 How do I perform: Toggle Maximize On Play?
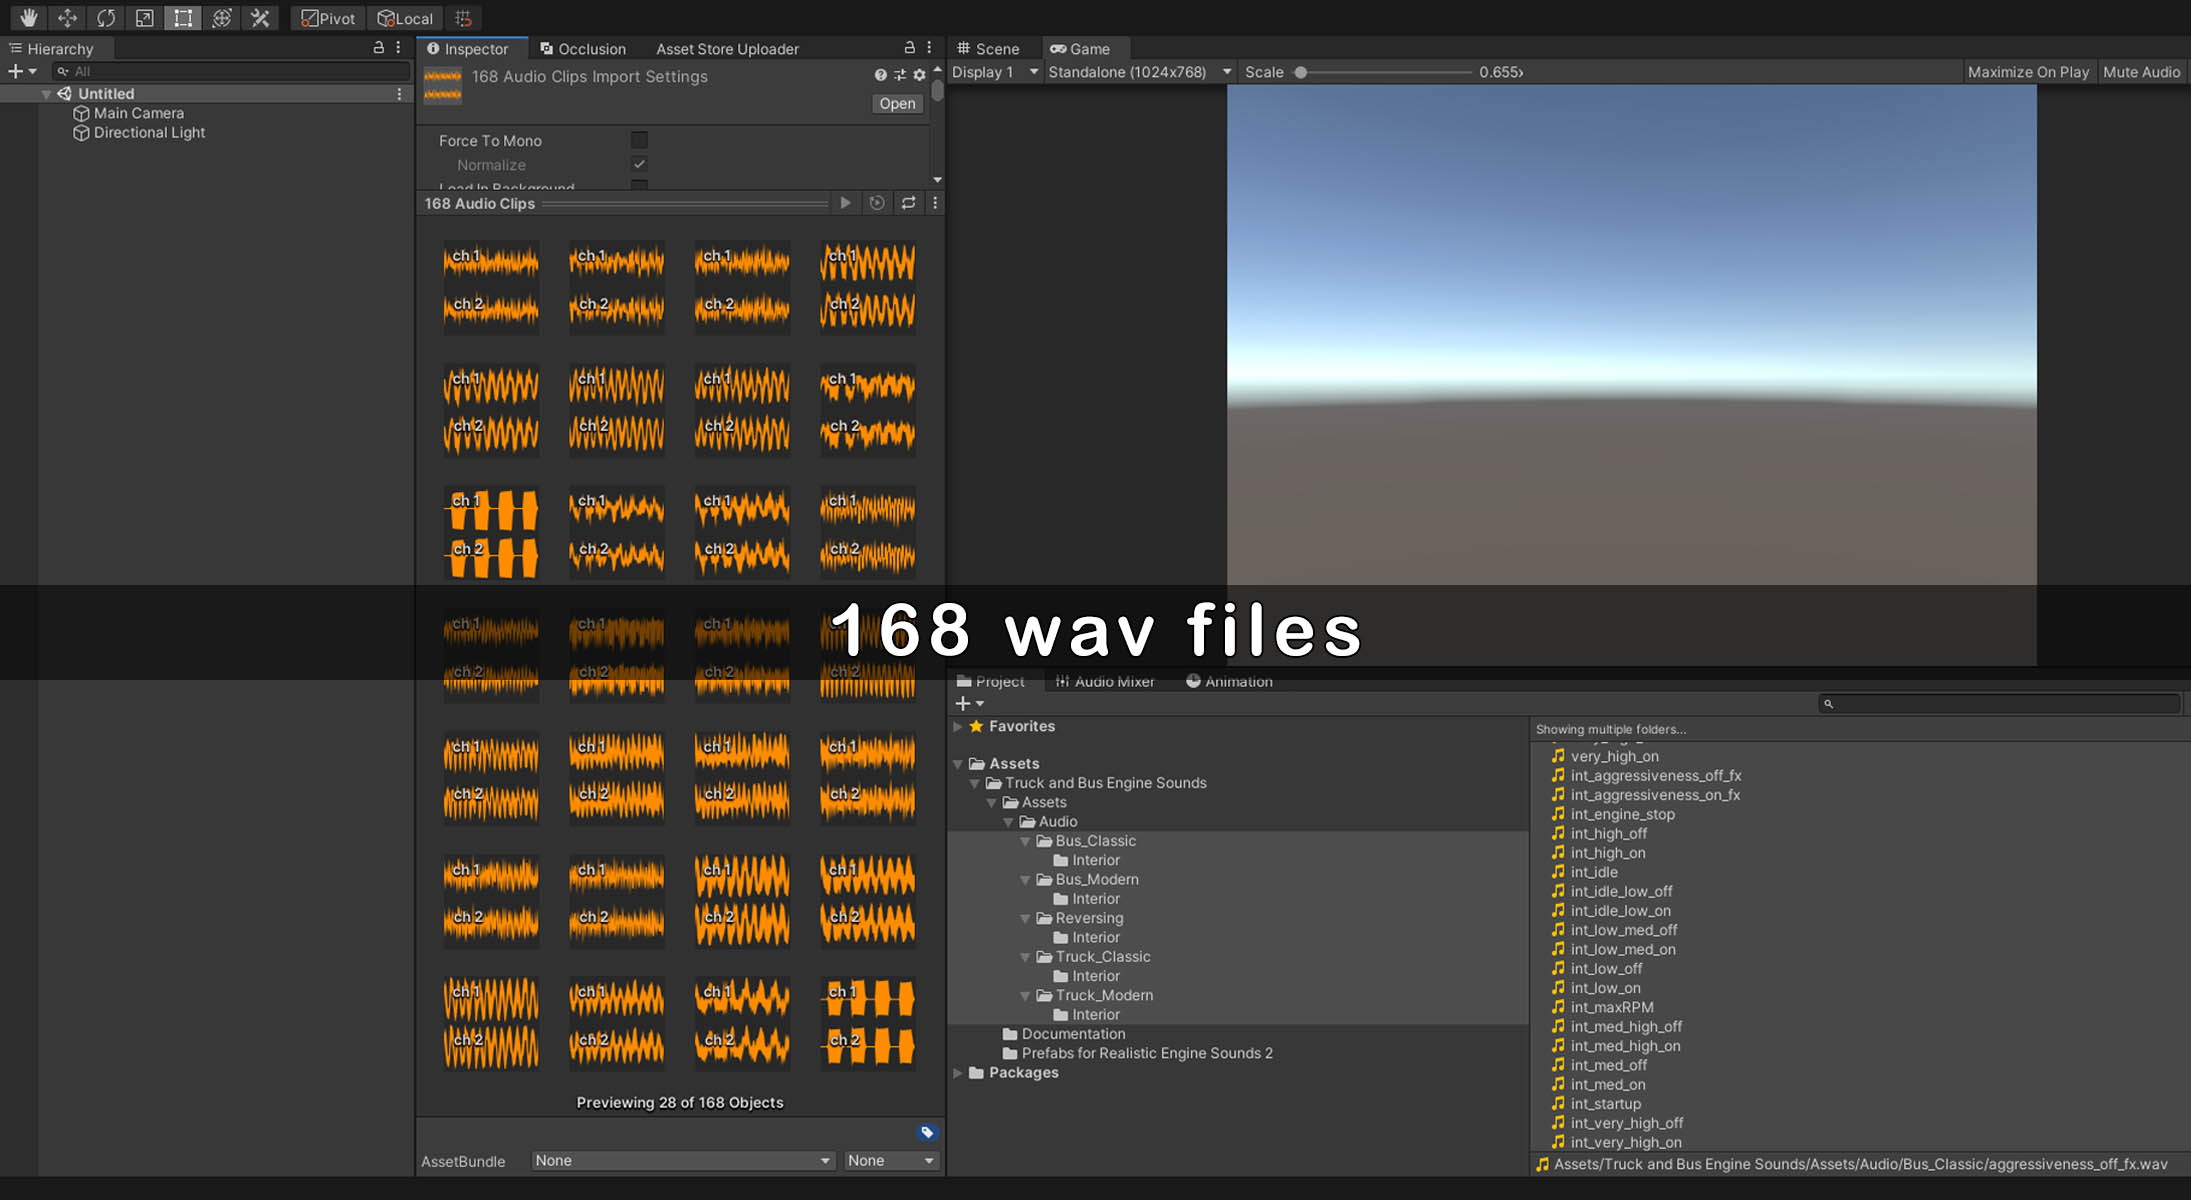pos(2028,72)
